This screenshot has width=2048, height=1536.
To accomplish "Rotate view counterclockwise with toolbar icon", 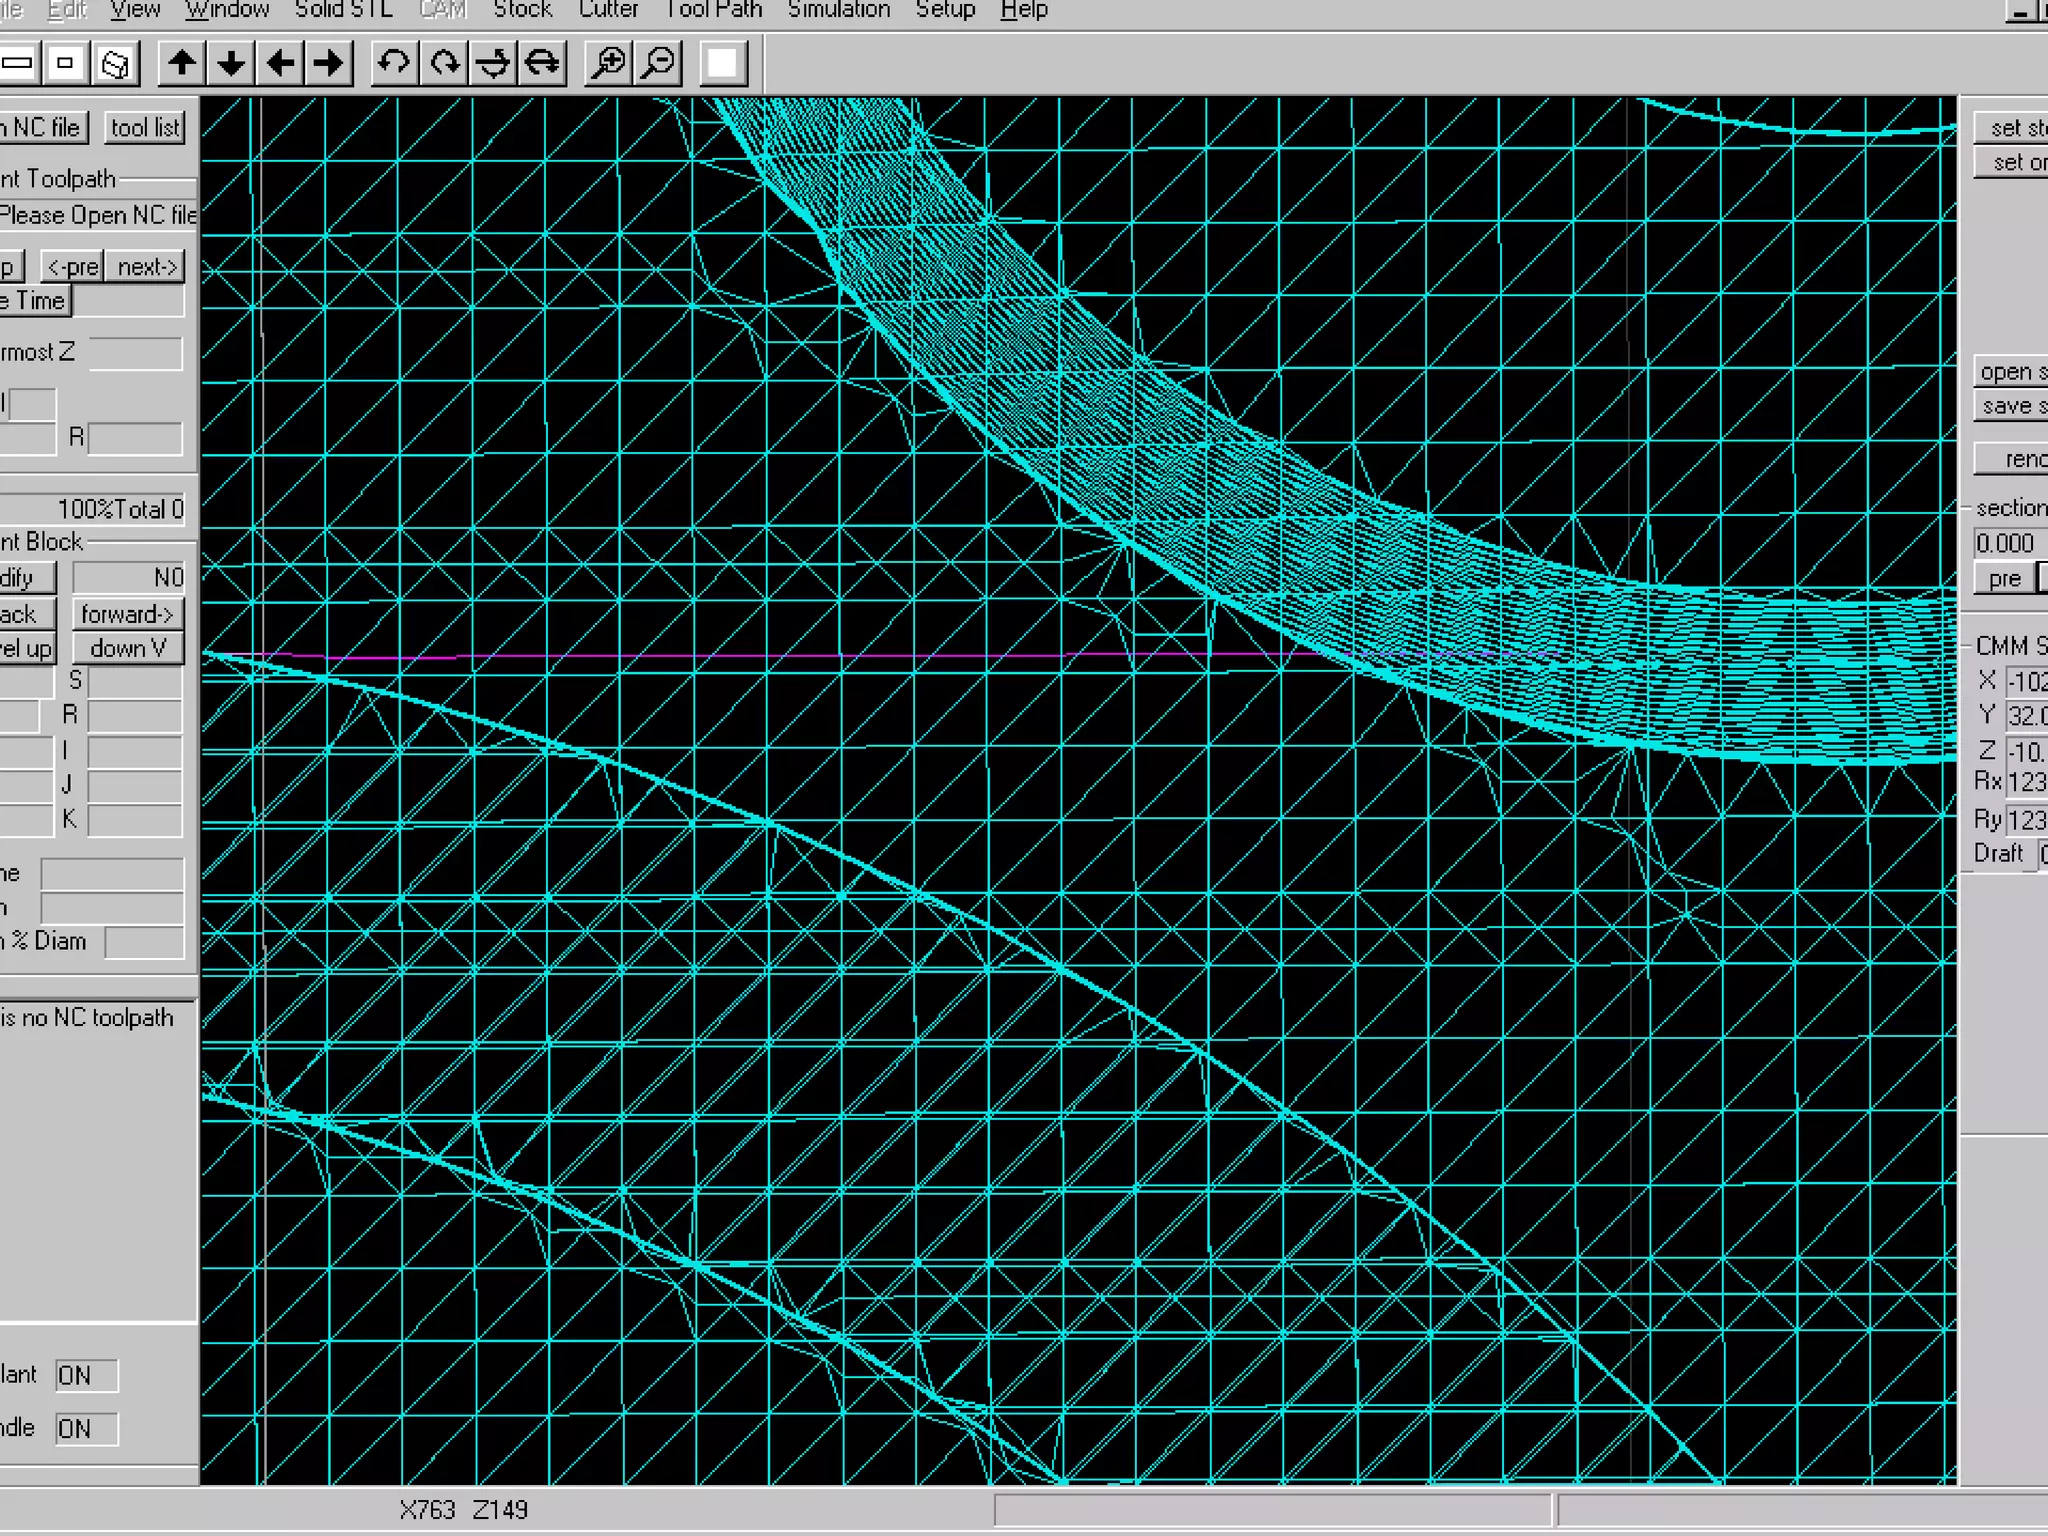I will coord(394,64).
